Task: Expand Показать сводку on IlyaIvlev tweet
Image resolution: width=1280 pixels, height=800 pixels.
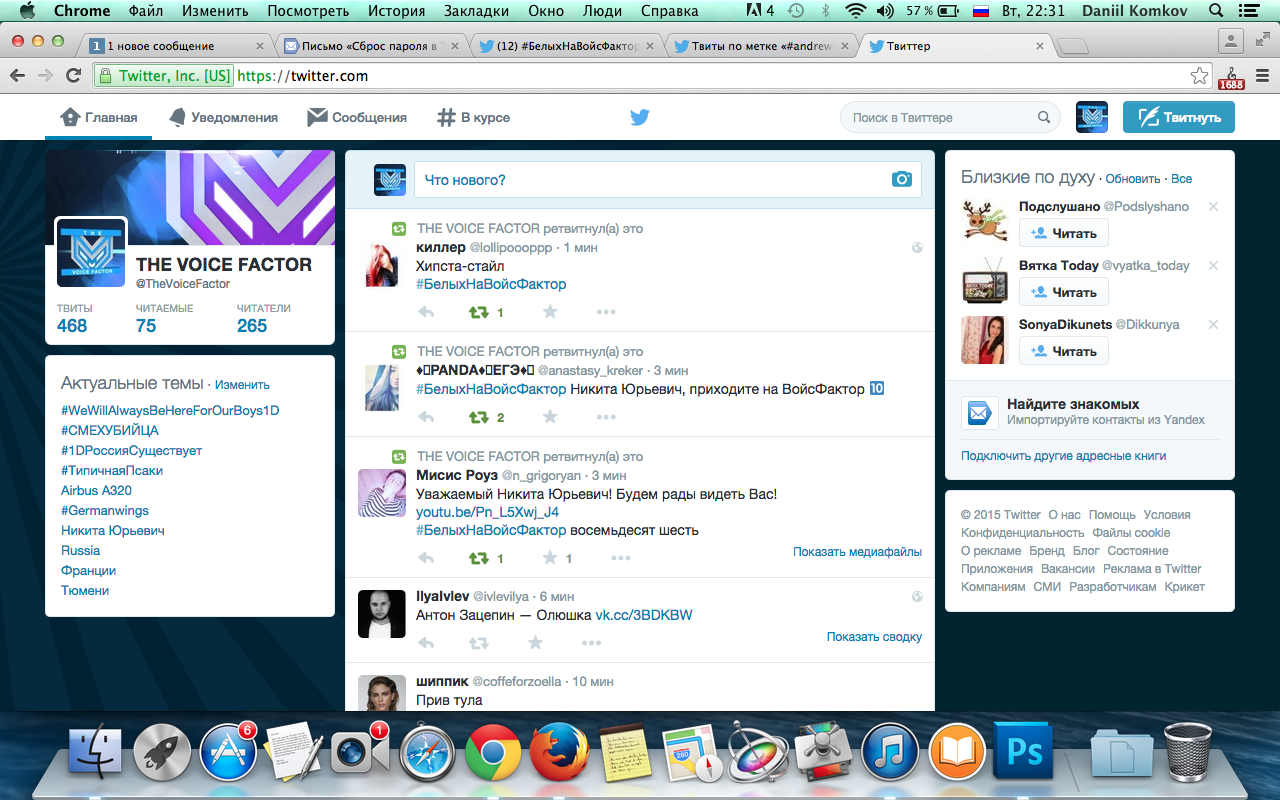Action: [874, 637]
